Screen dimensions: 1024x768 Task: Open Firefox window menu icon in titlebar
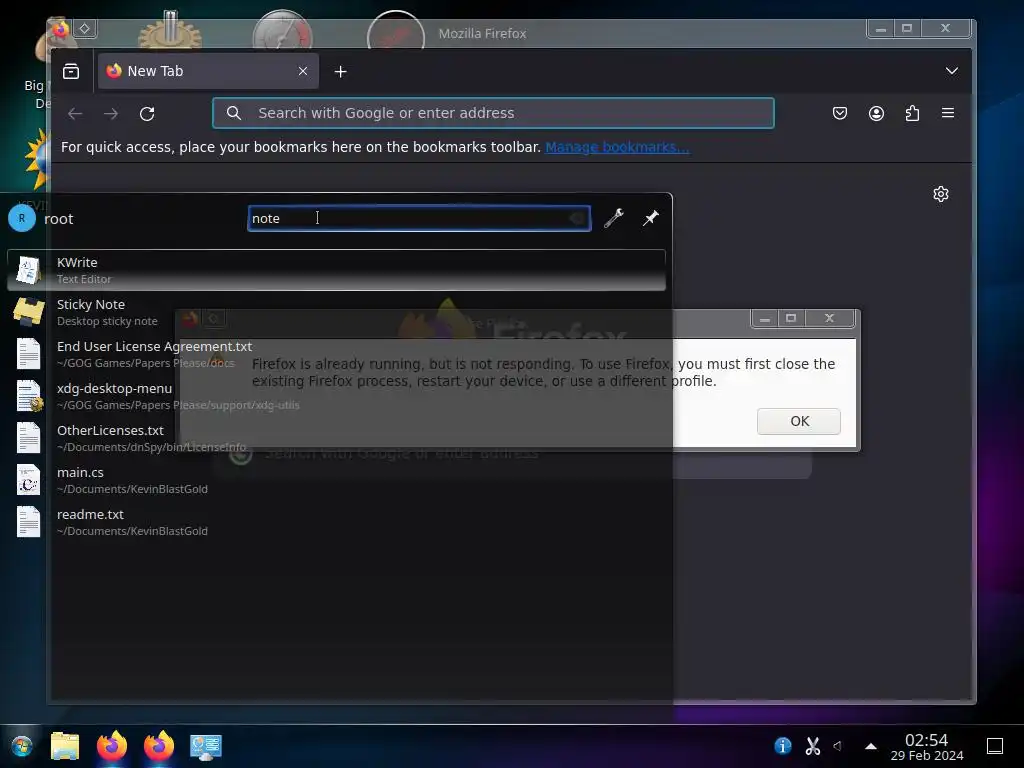click(61, 29)
